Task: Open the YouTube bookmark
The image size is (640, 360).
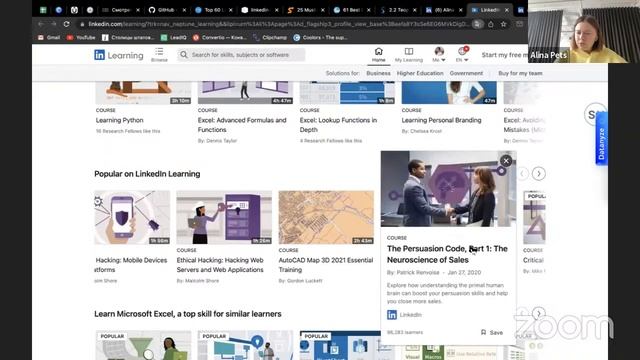Action: [81, 37]
